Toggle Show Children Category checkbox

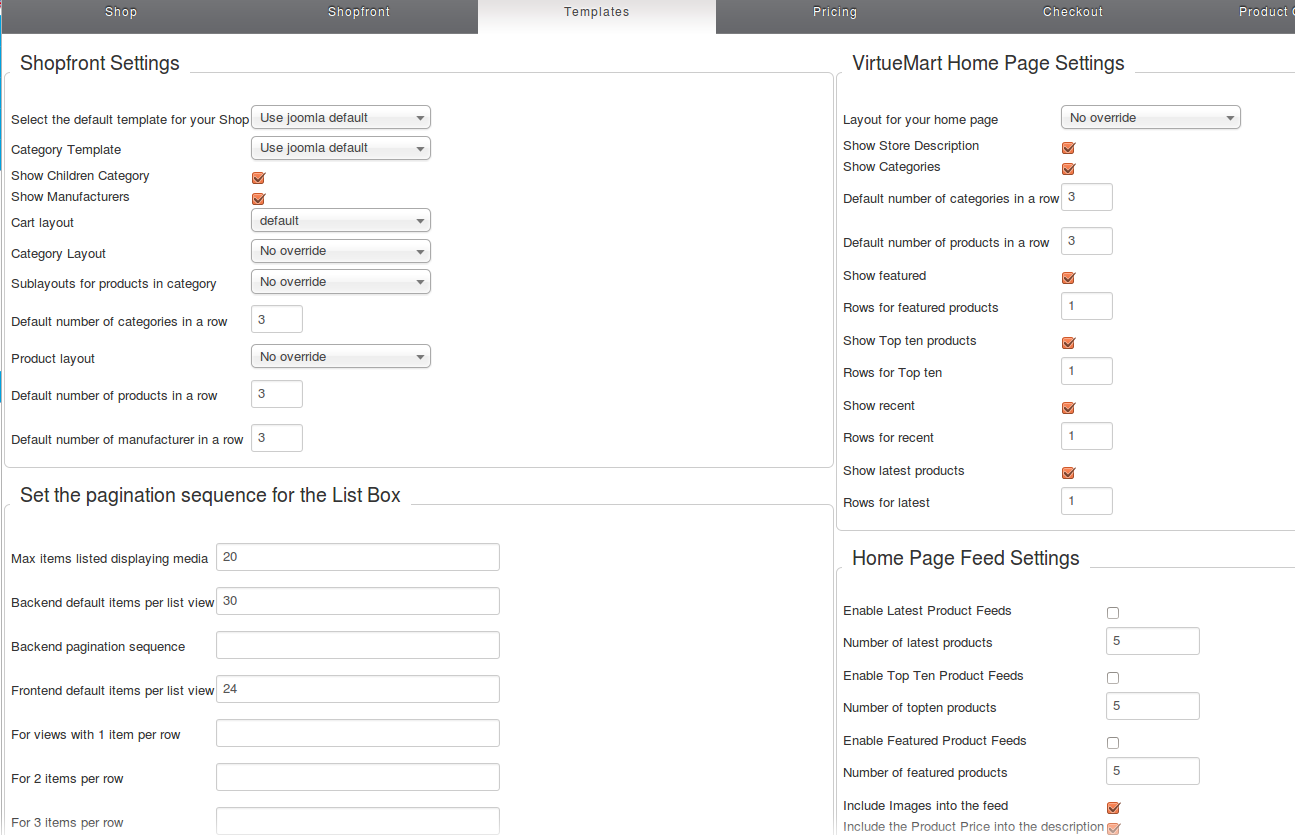tap(258, 178)
